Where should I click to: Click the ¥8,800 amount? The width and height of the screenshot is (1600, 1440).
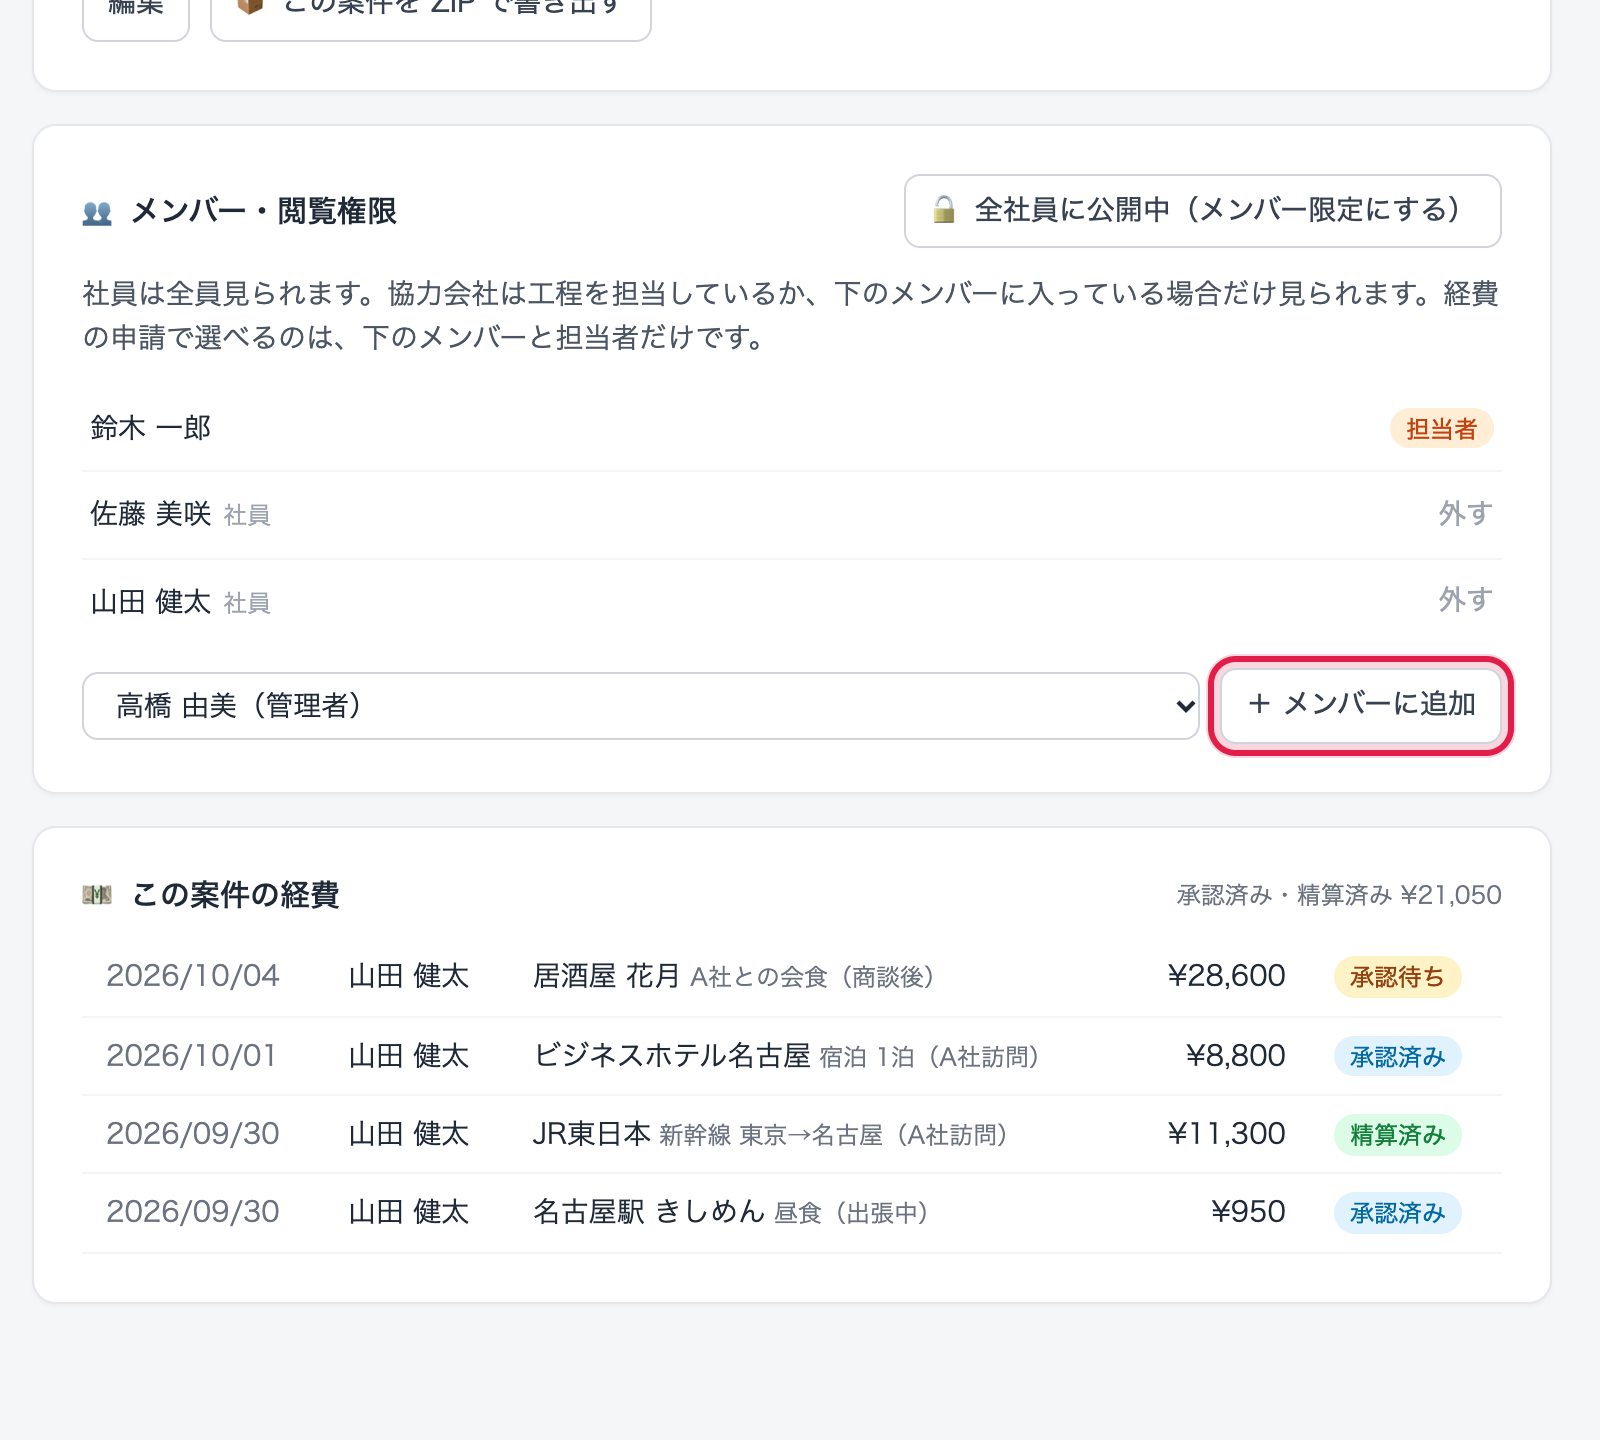[x=1235, y=1056]
